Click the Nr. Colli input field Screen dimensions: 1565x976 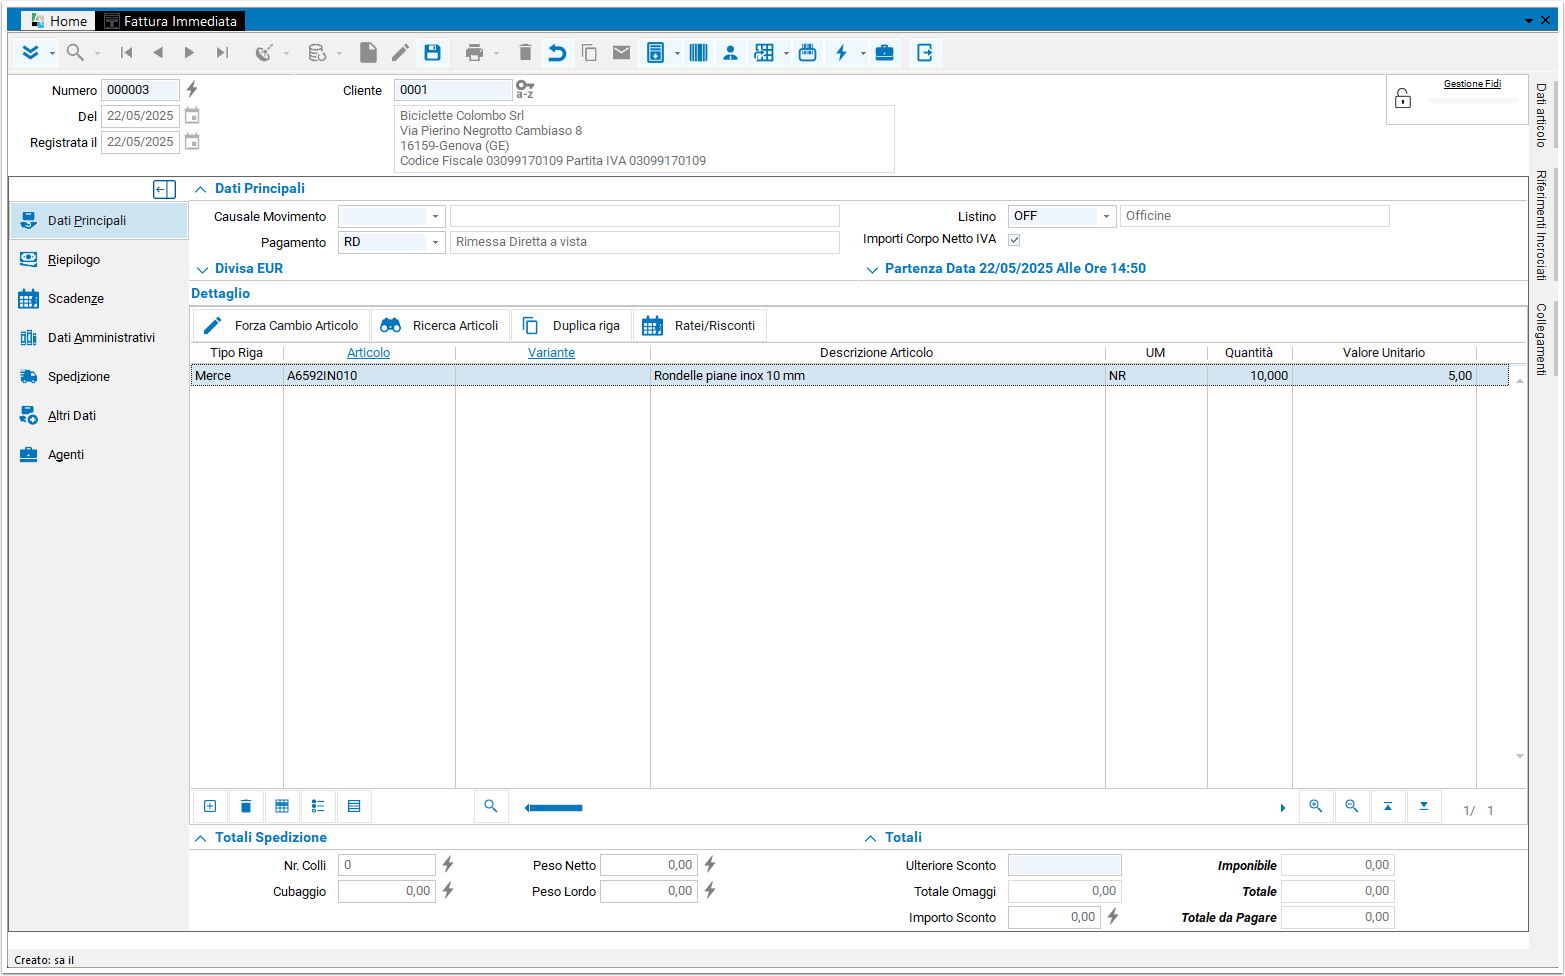click(386, 866)
